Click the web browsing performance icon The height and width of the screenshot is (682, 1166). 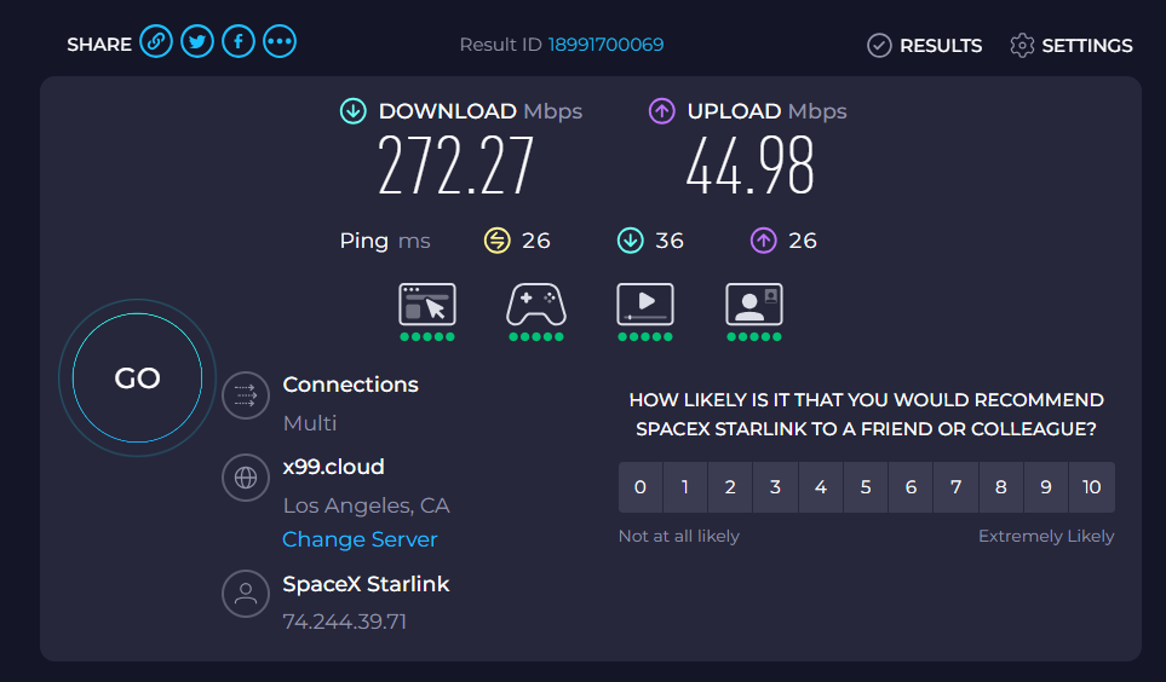click(x=427, y=305)
